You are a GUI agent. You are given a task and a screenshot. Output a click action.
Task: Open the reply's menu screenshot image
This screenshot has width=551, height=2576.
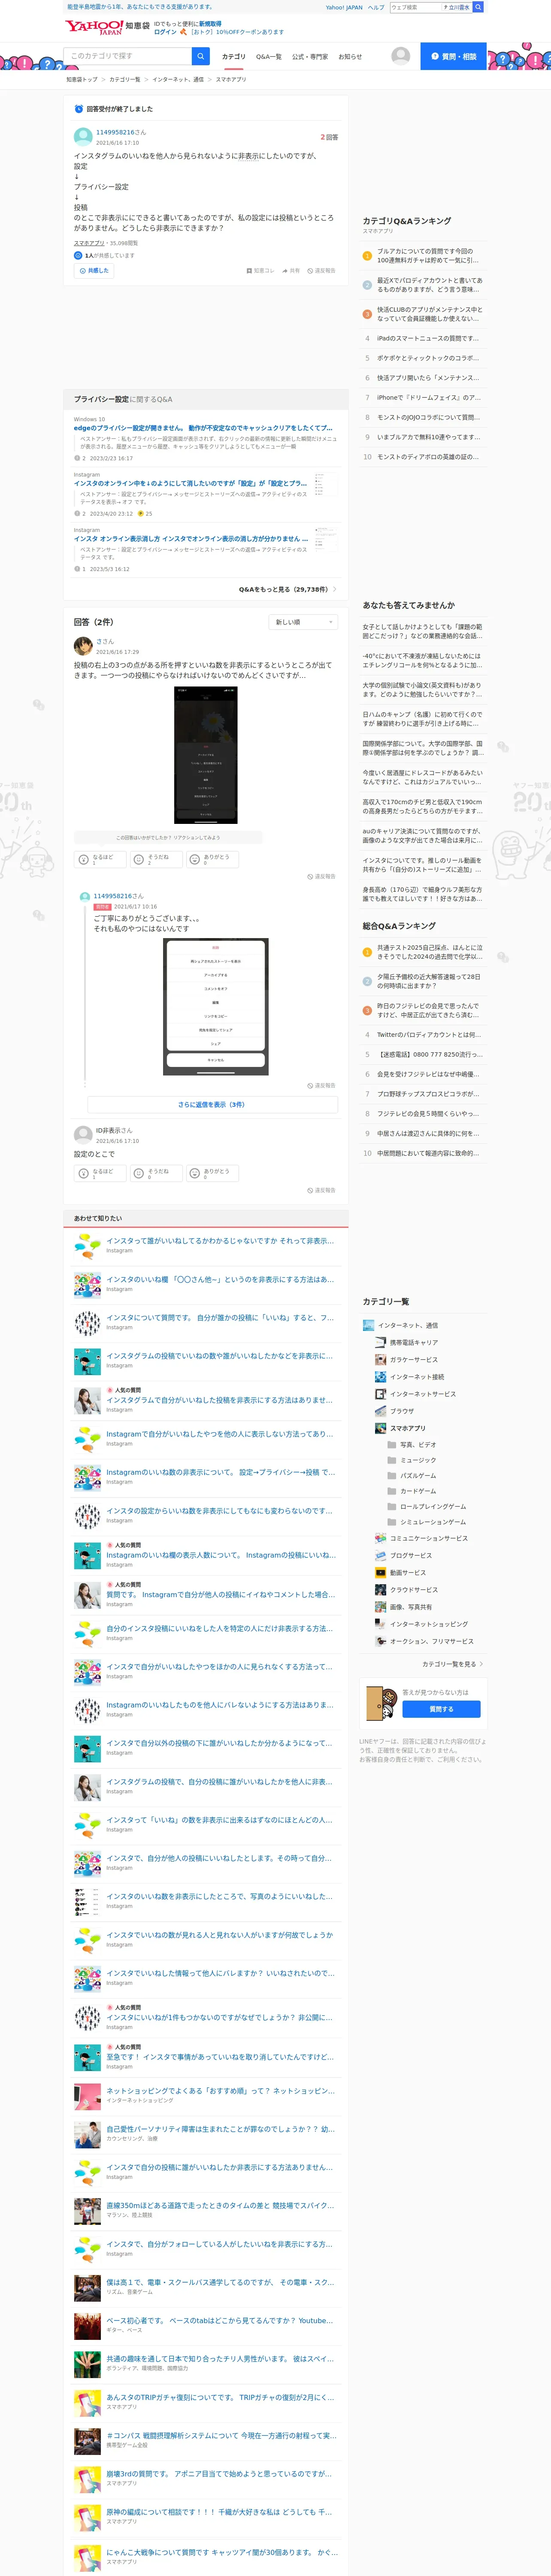click(x=216, y=1007)
